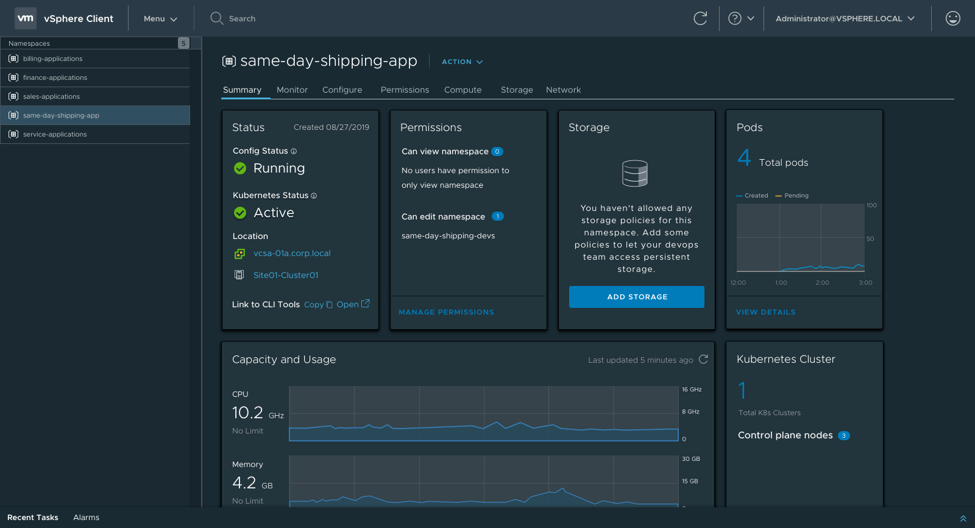Open the Administrator@VSPHERE.LOCAL user dropdown

click(845, 19)
